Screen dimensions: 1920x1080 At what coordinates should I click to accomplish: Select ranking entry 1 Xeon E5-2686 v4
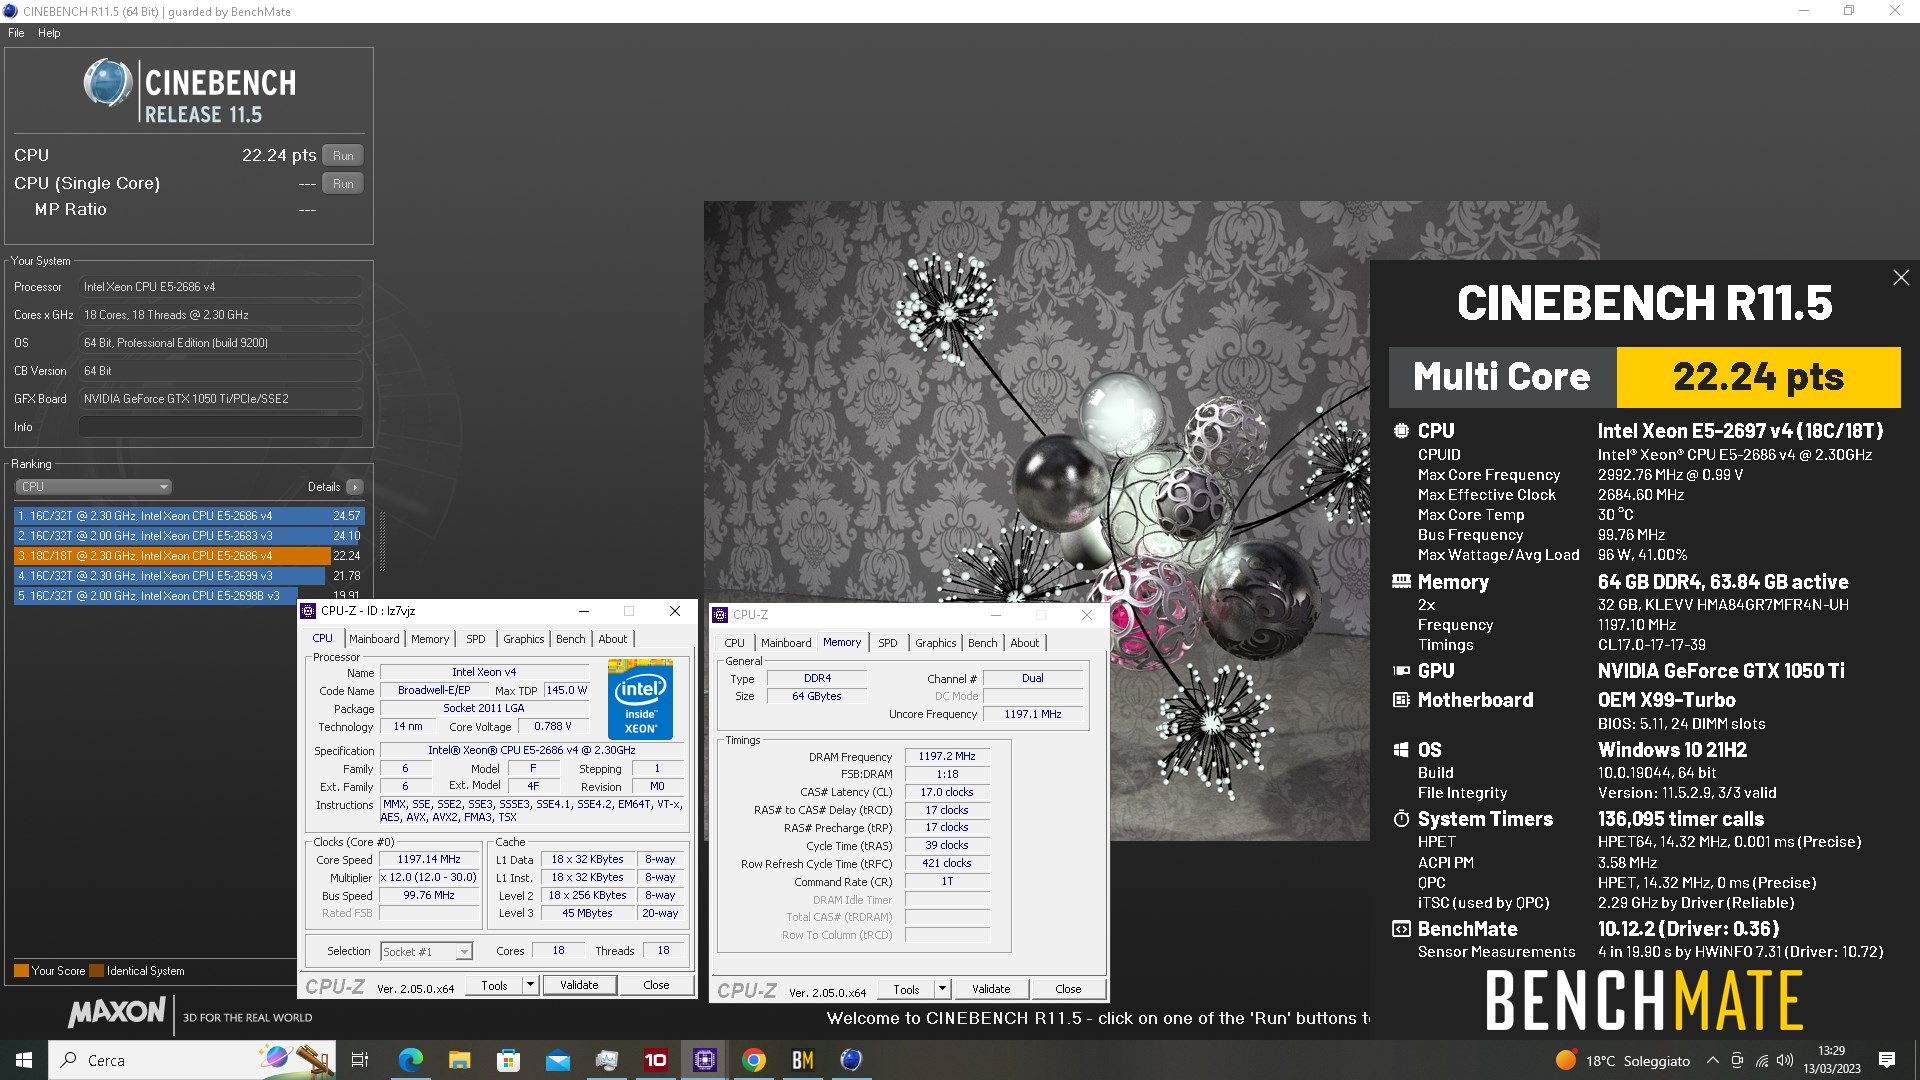pos(189,516)
